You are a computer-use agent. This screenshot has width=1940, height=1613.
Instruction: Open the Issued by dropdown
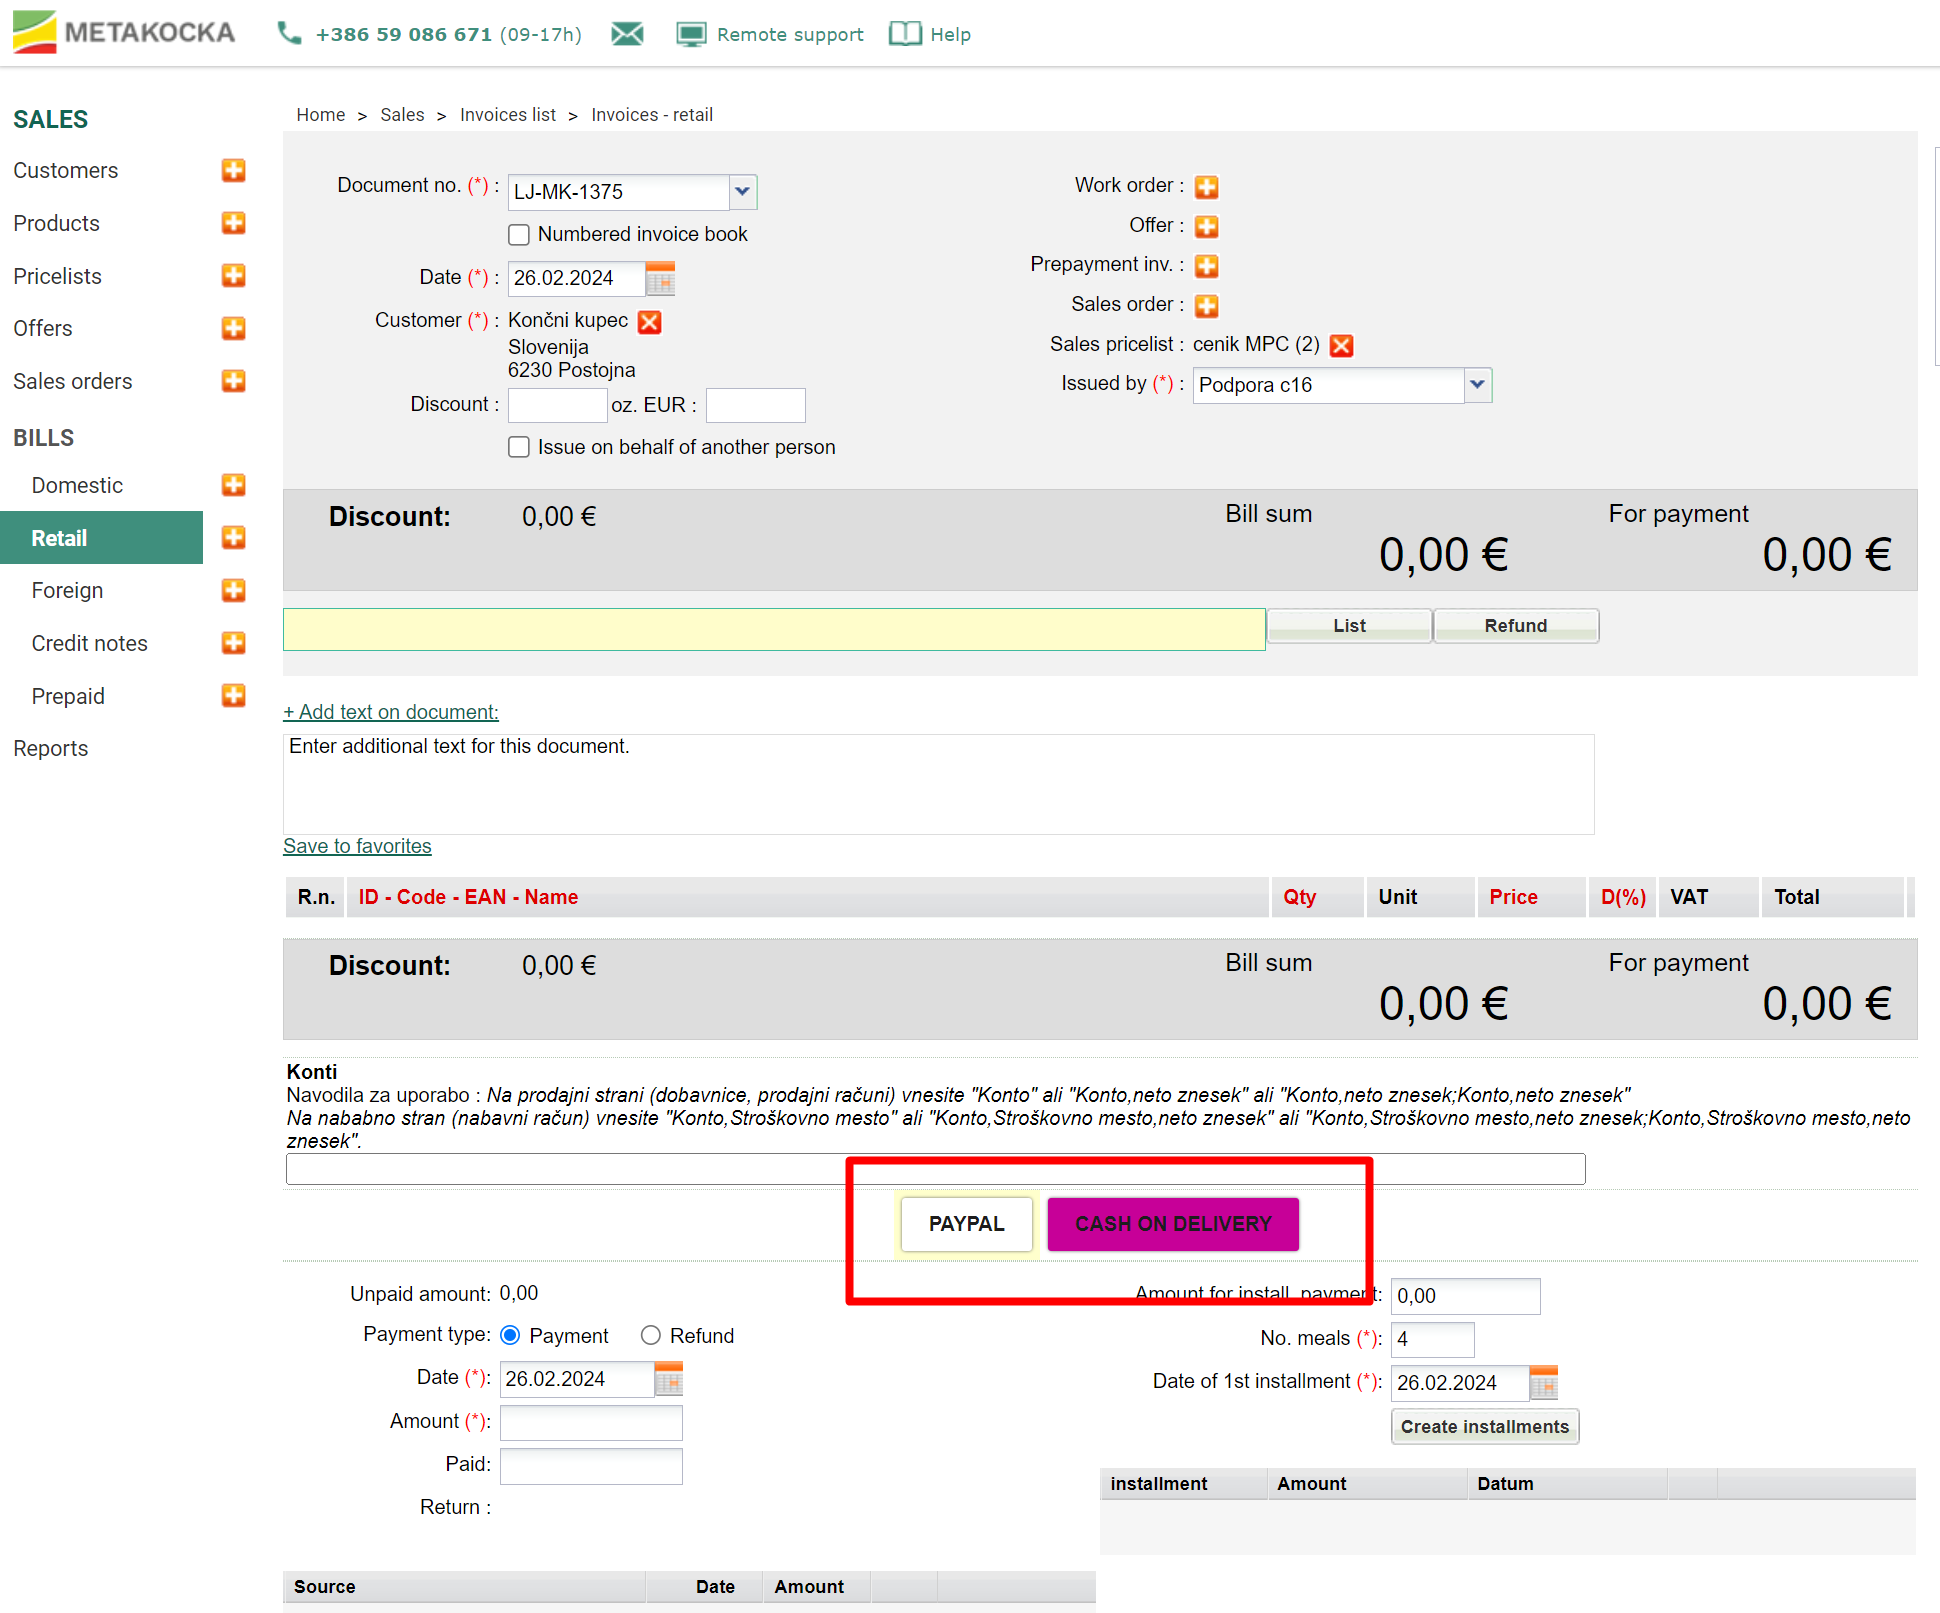[x=1477, y=386]
